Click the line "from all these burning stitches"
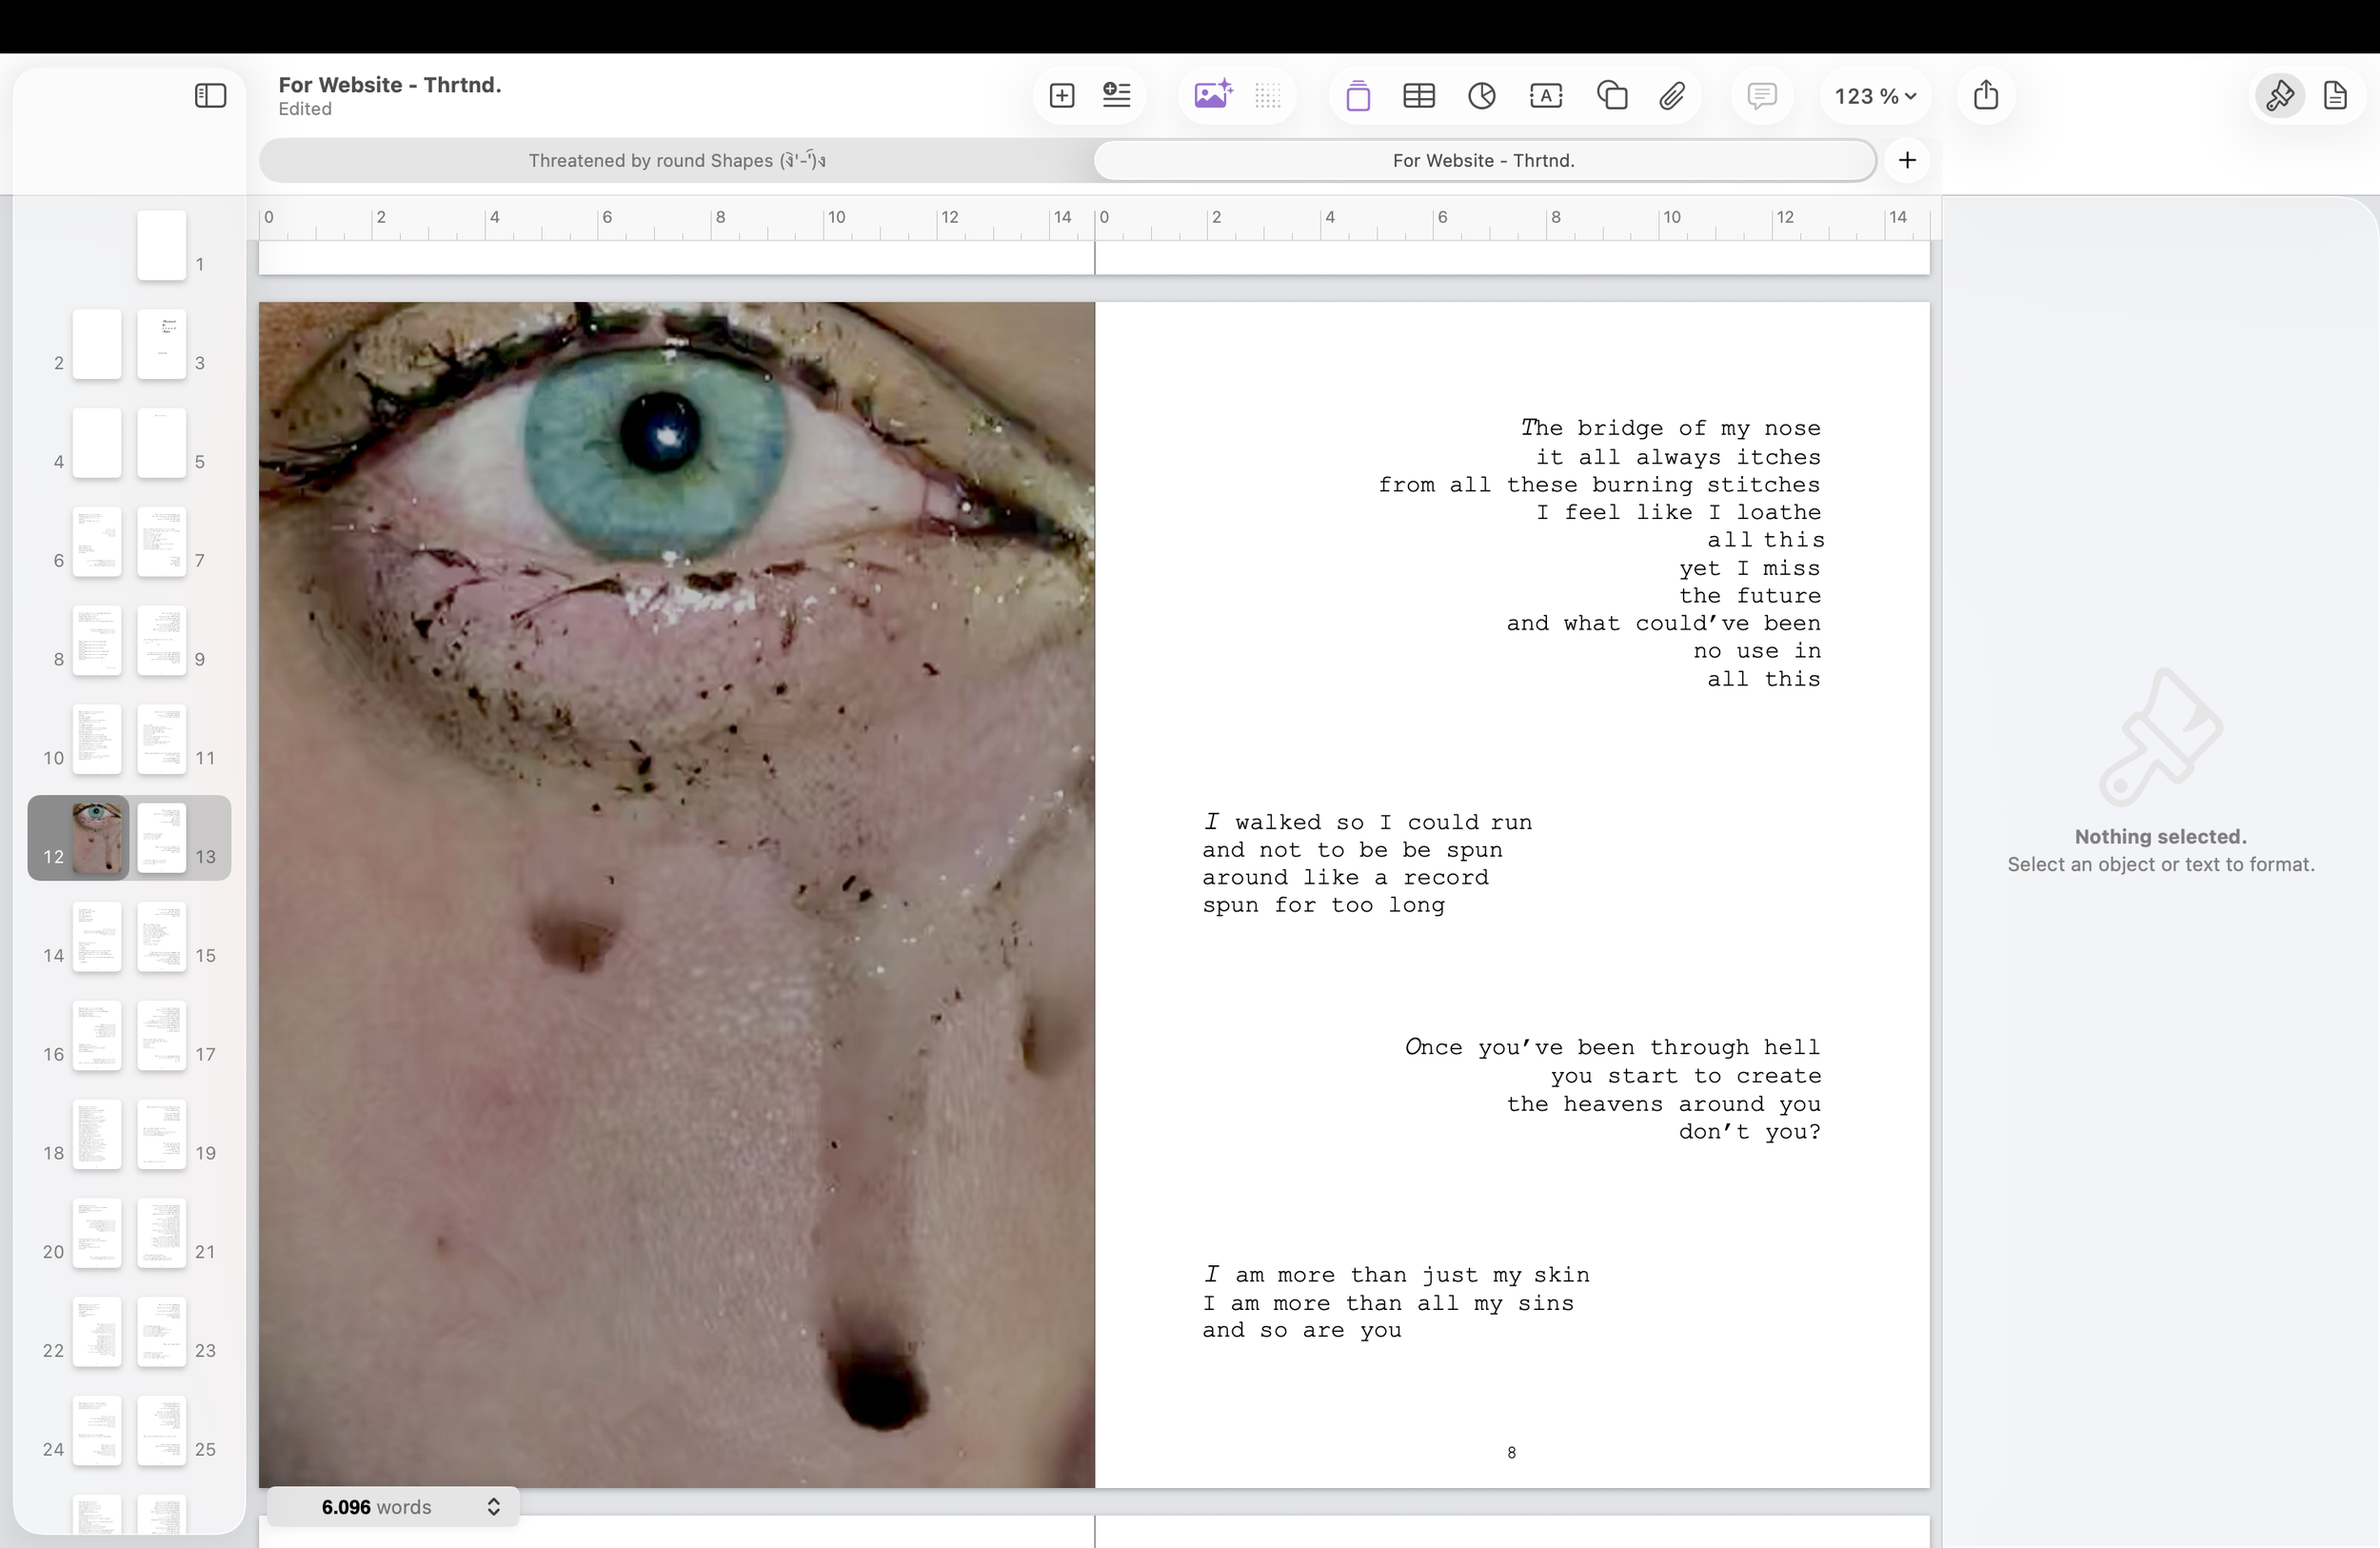This screenshot has width=2380, height=1548. (1599, 485)
